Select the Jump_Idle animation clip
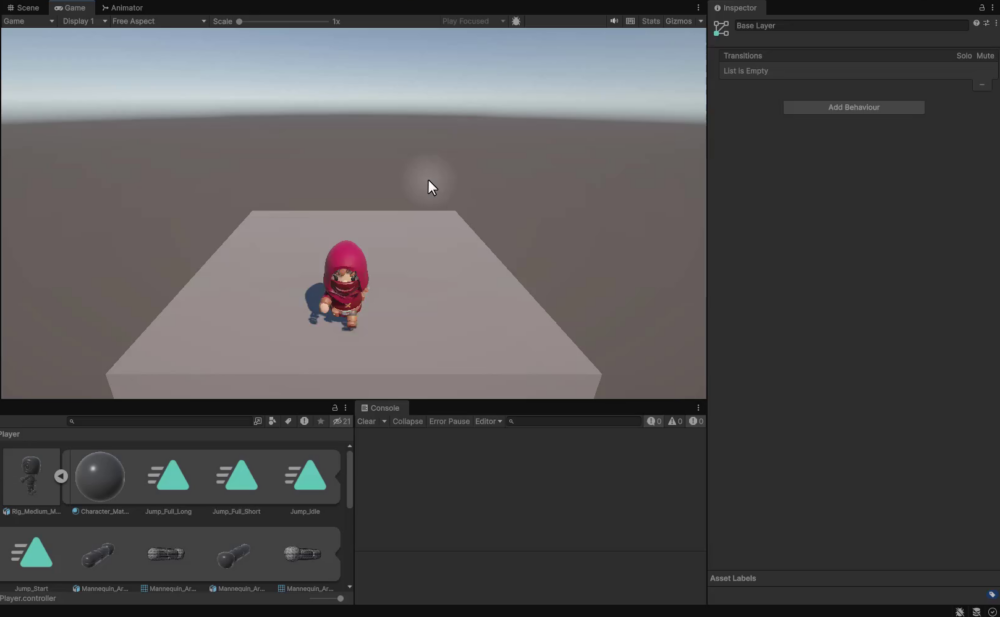 [x=305, y=476]
